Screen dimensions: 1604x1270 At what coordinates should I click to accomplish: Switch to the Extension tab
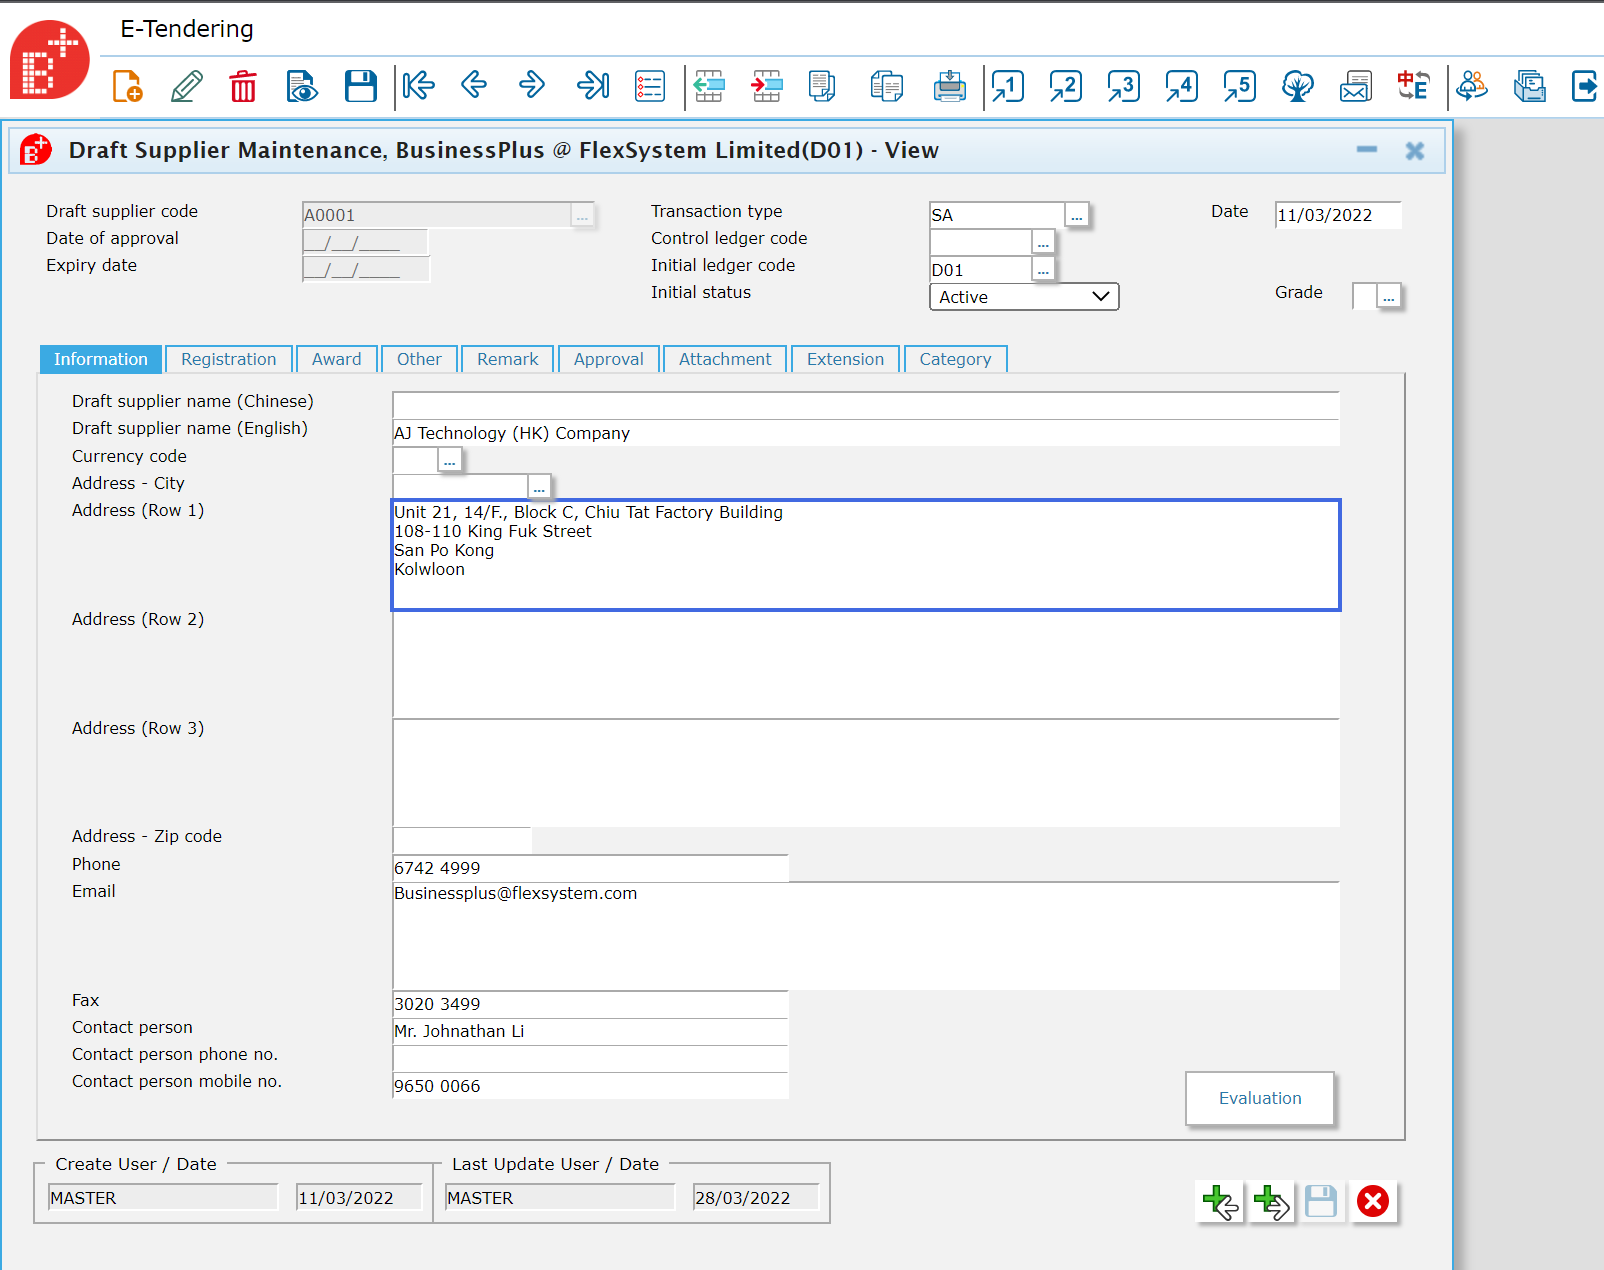point(846,359)
